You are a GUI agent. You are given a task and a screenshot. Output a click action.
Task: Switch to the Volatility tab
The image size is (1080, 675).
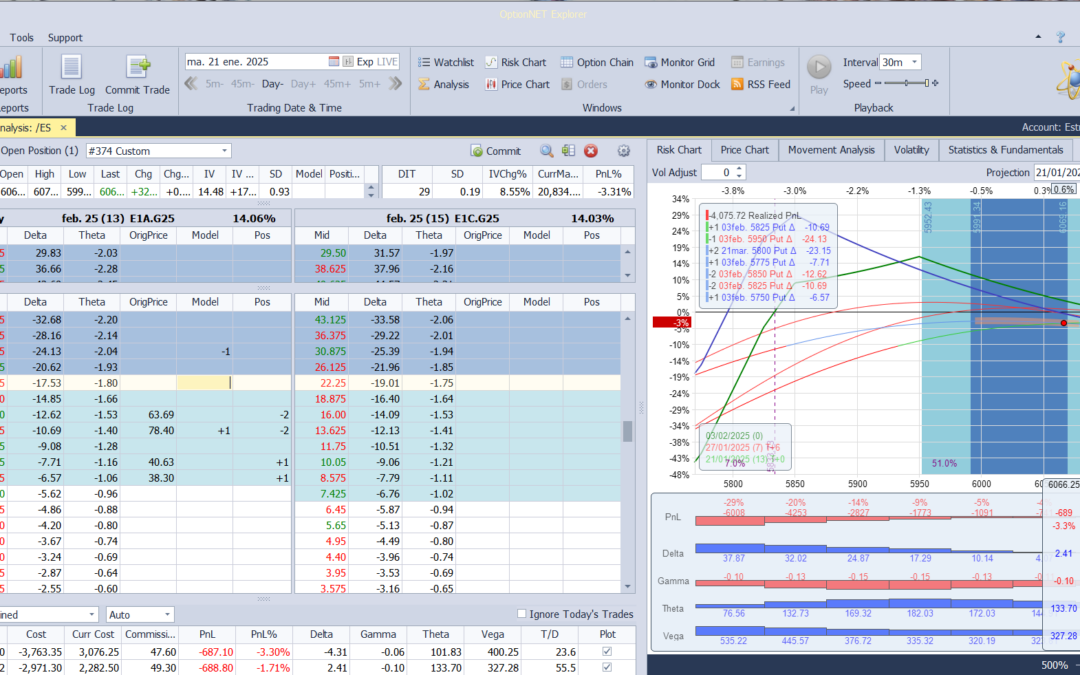click(911, 149)
